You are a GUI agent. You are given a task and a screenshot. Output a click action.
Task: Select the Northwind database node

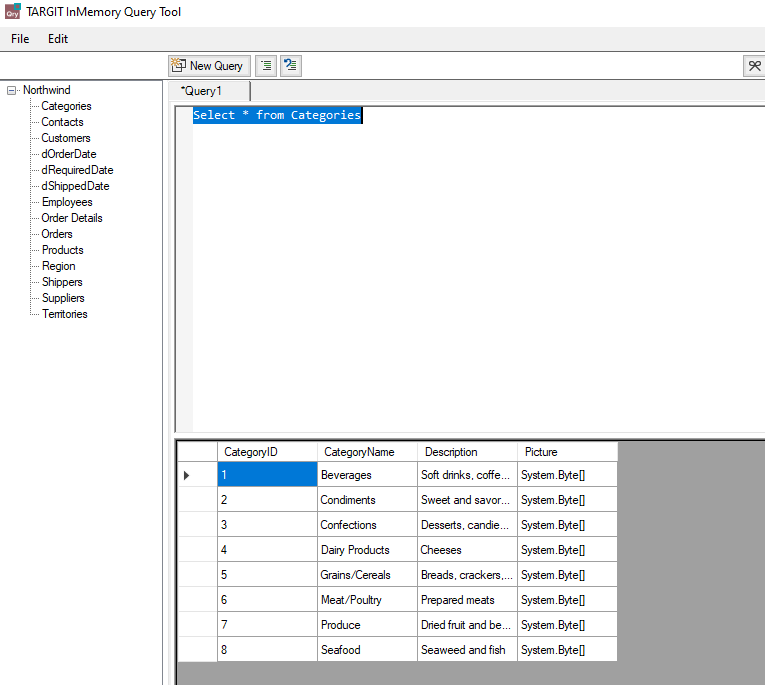tap(47, 90)
